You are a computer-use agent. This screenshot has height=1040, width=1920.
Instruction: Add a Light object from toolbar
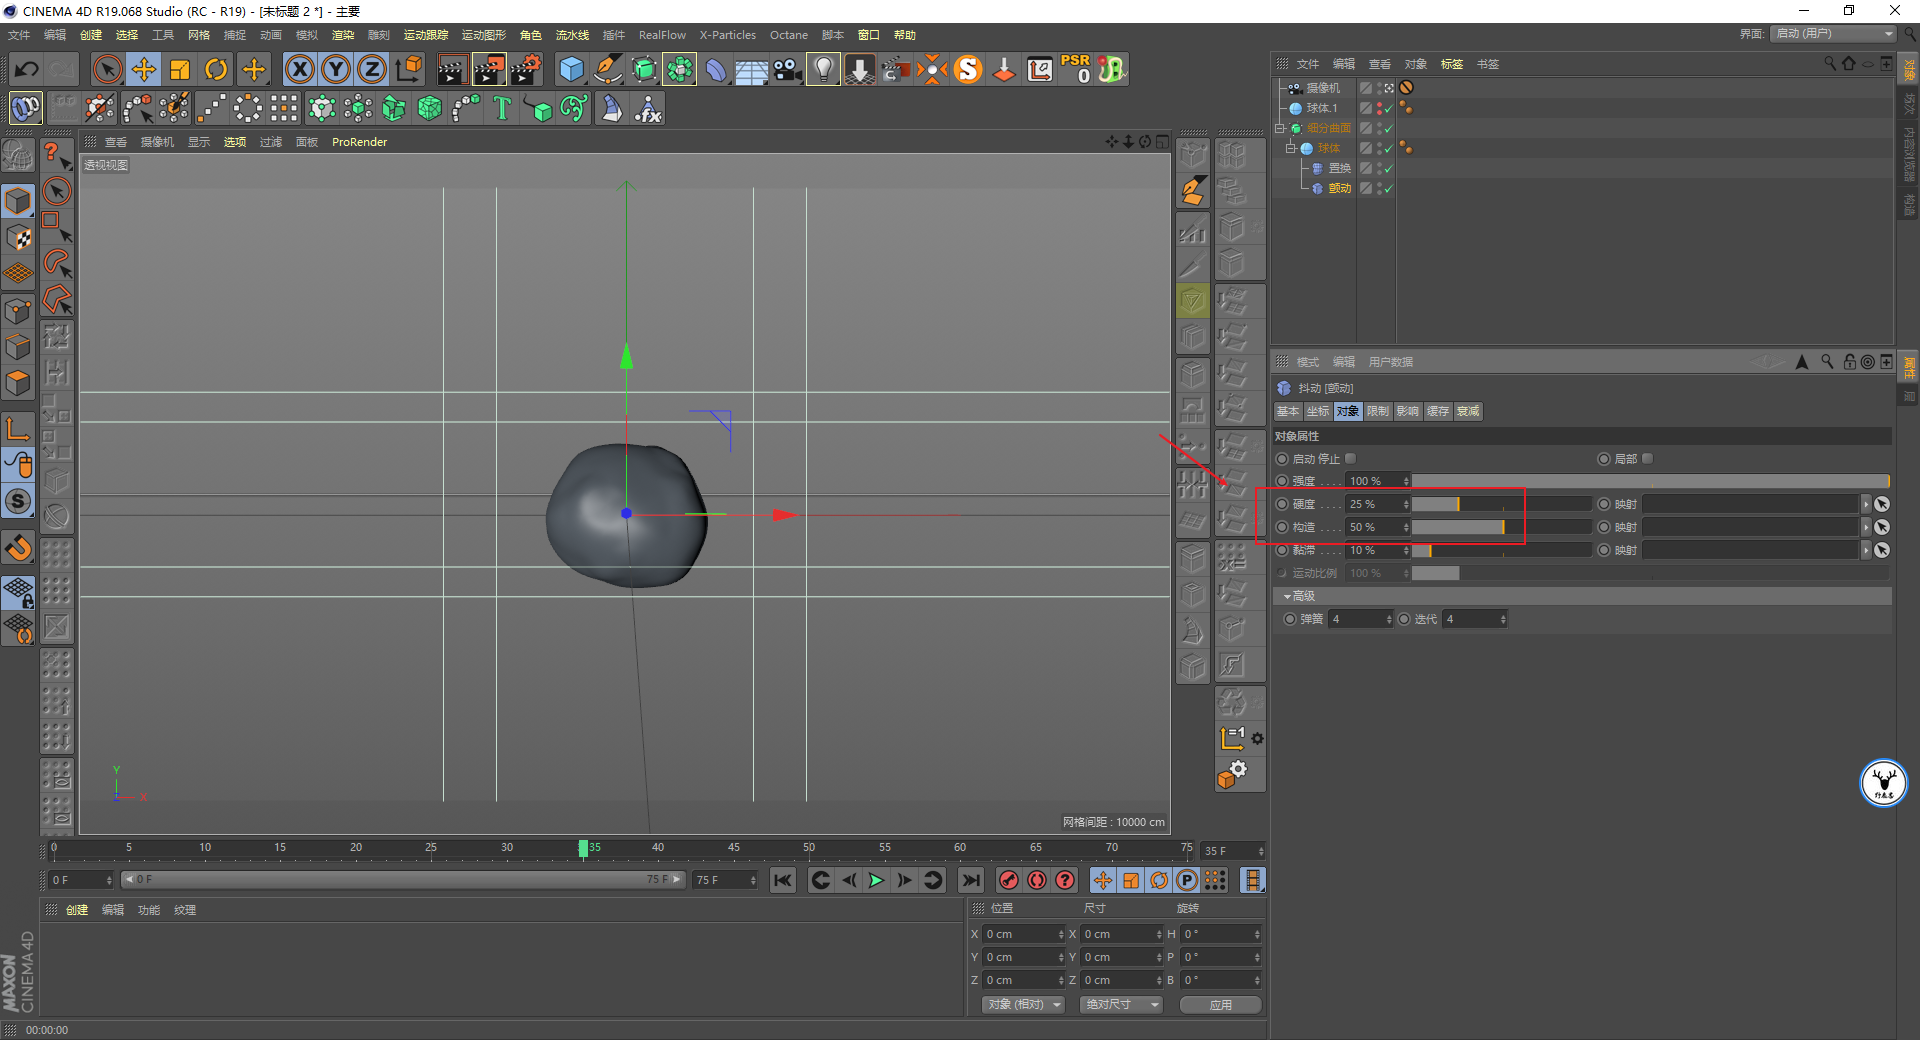click(823, 69)
